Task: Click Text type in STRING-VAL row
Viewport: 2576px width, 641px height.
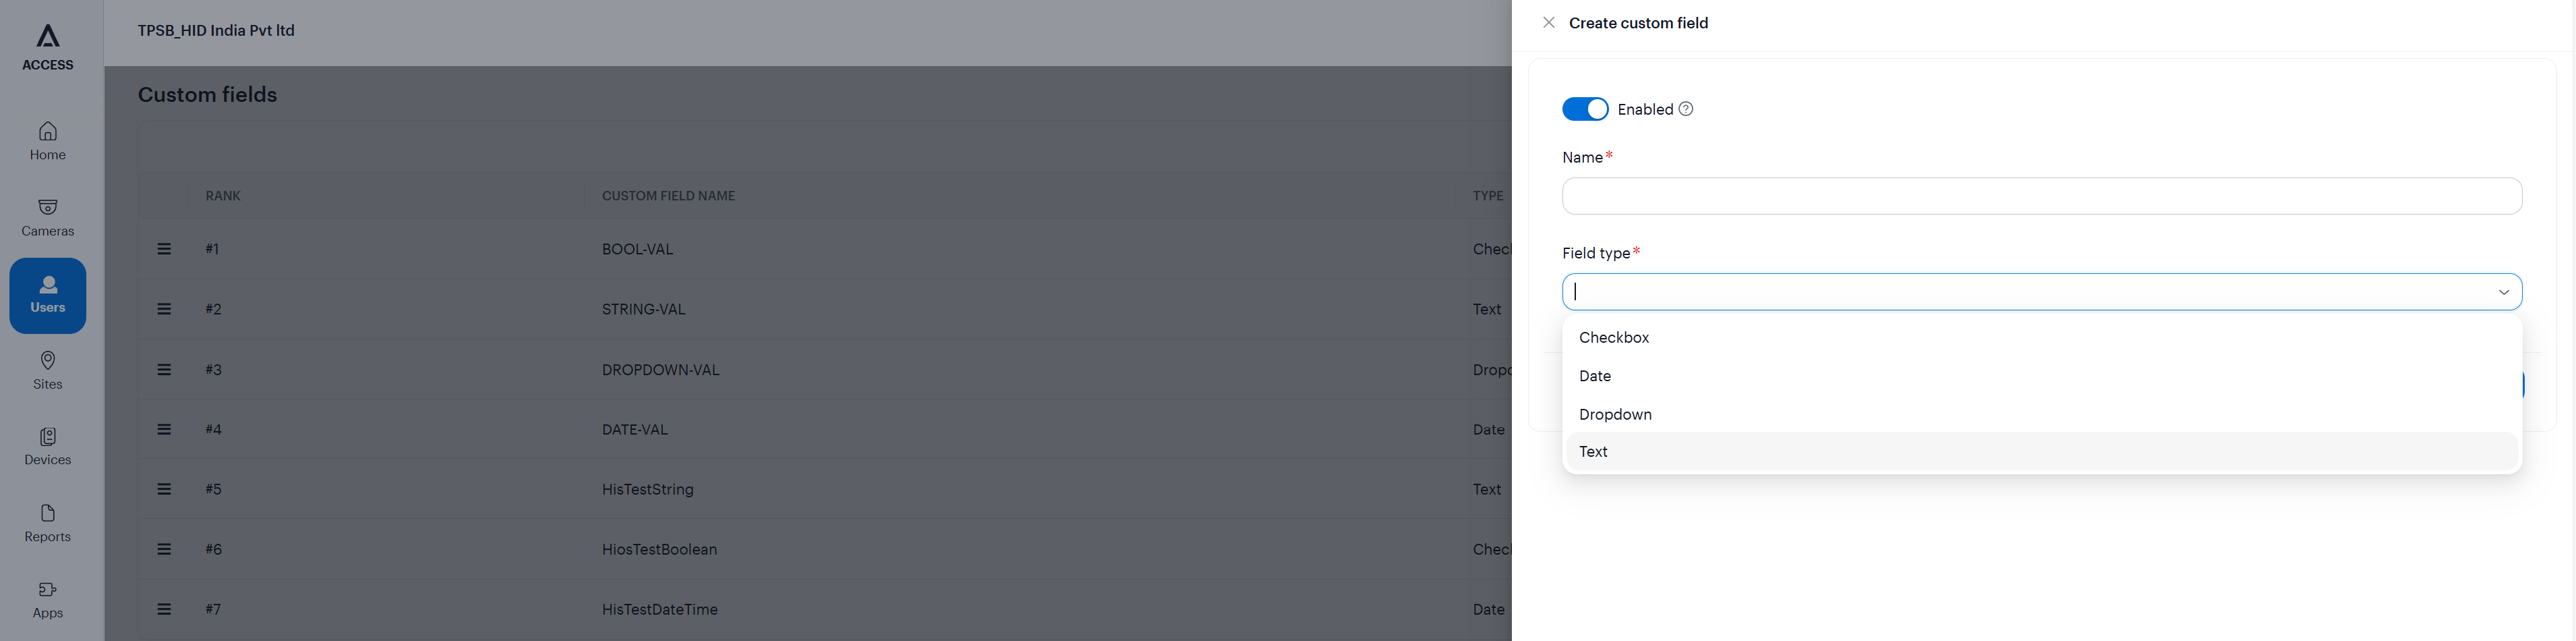Action: point(1486,309)
